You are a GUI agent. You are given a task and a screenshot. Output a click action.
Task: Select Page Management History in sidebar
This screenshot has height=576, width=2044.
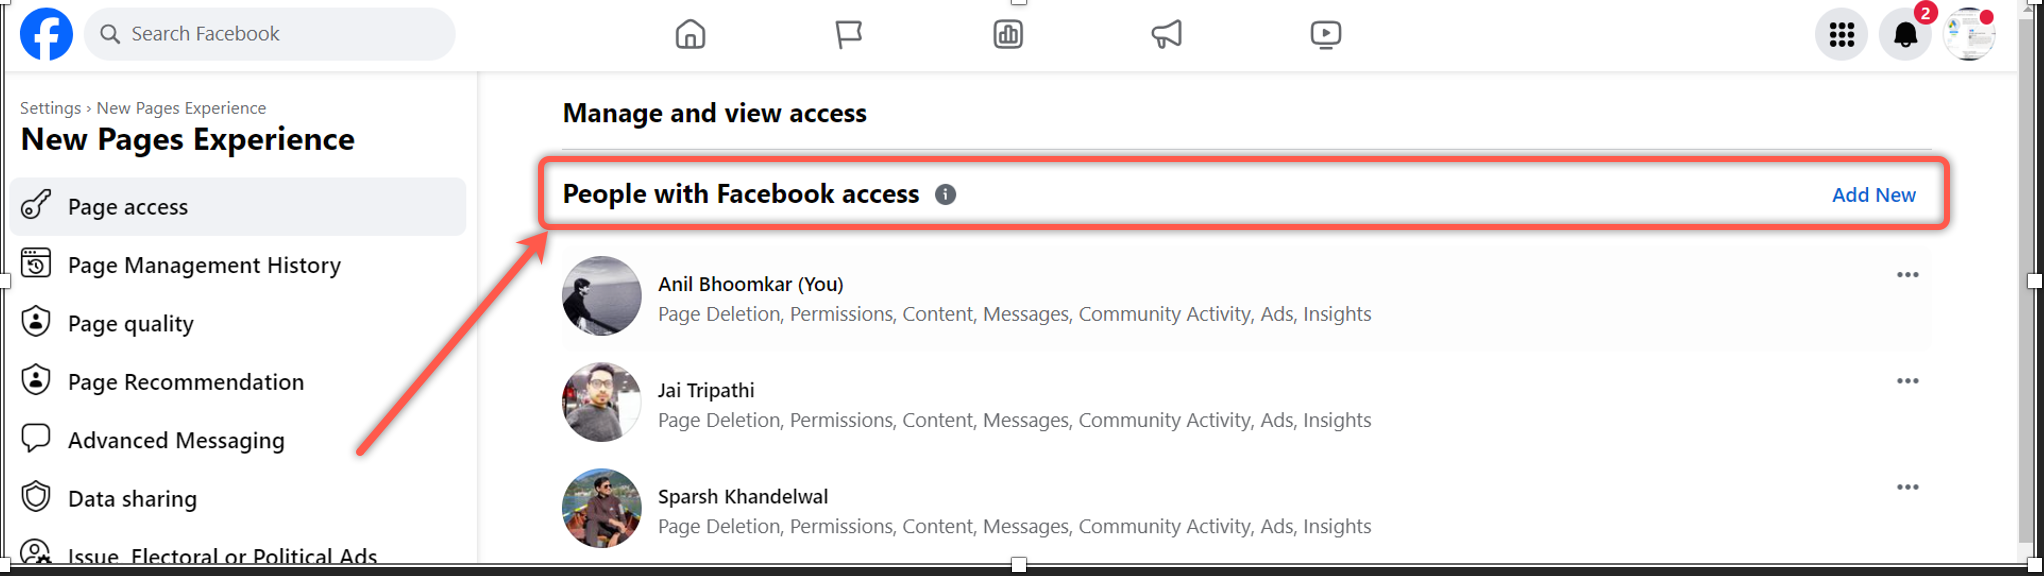[x=204, y=265]
